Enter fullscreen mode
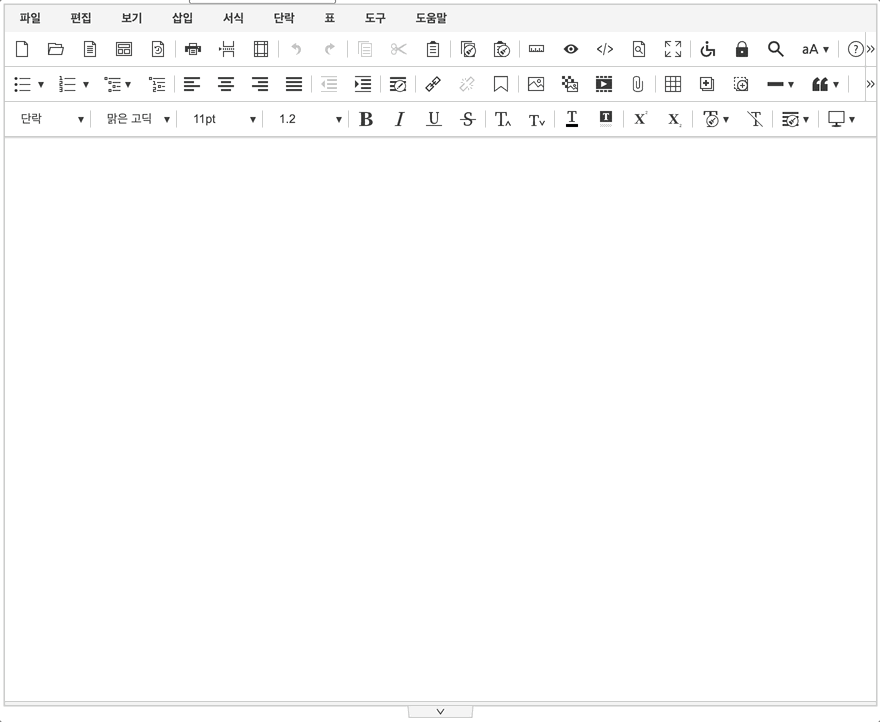 coord(673,49)
